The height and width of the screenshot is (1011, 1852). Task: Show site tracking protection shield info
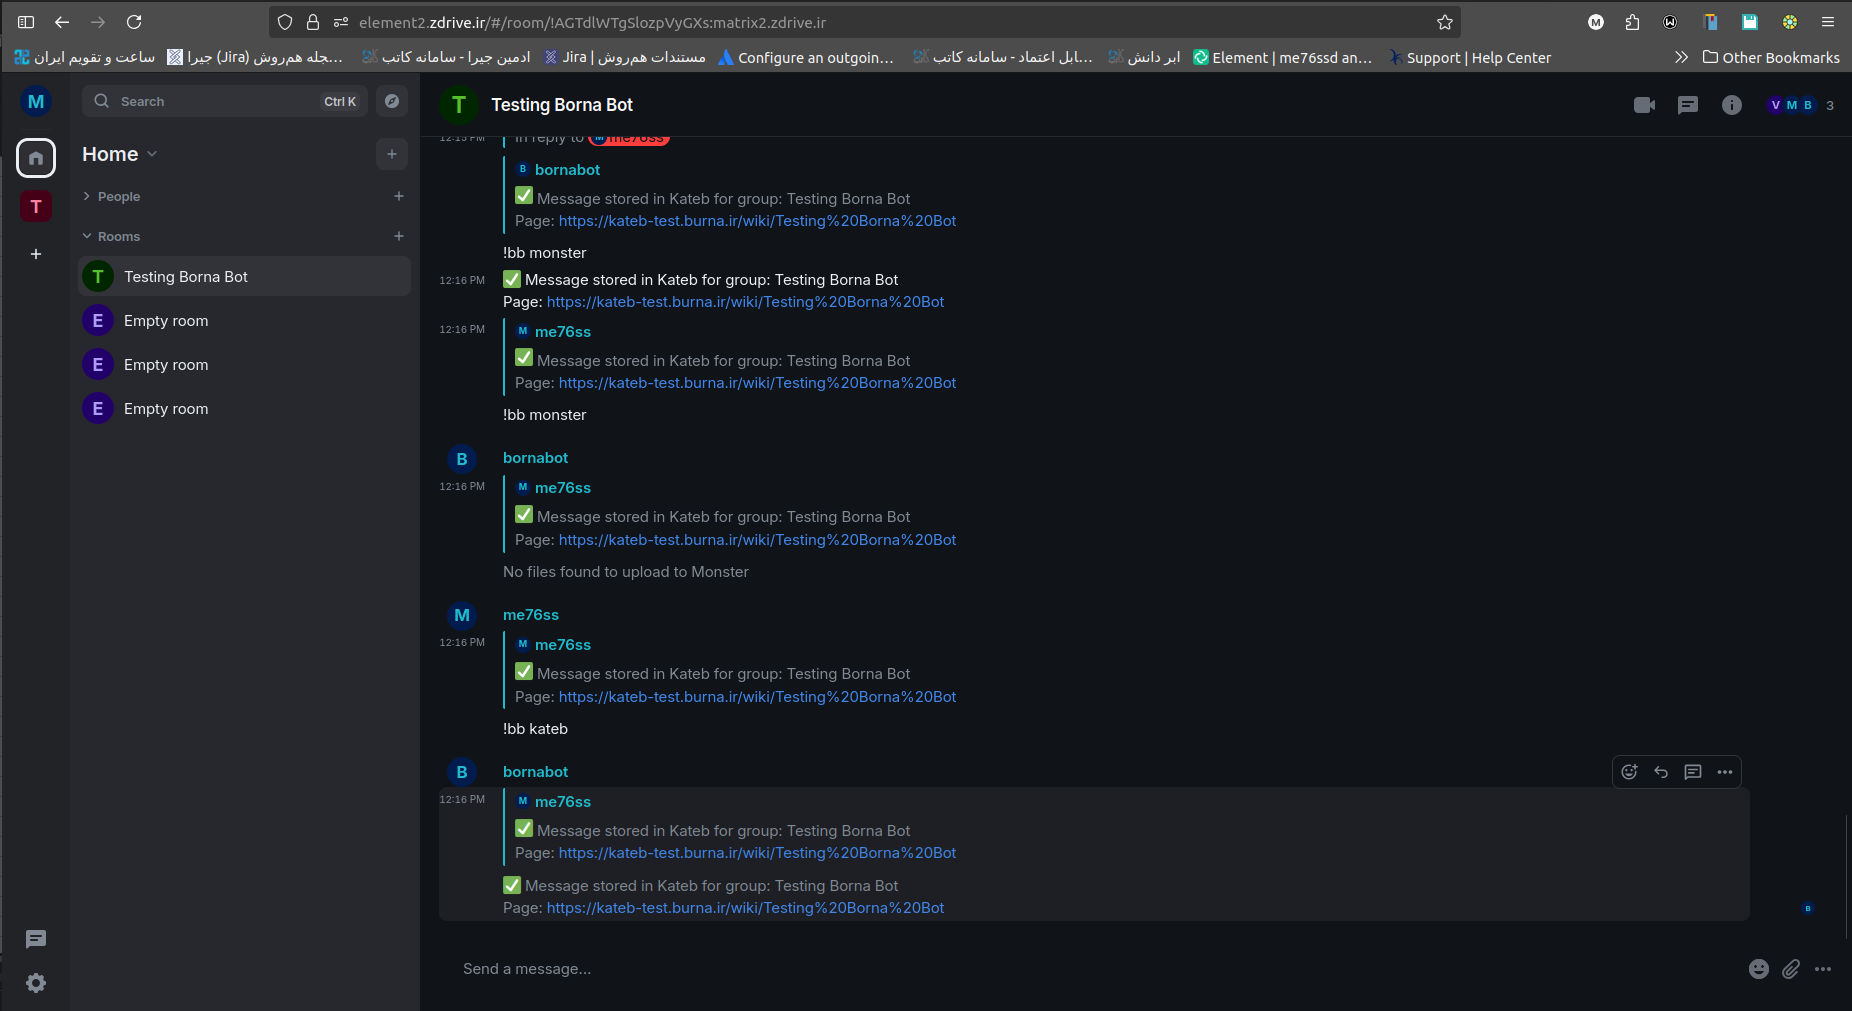click(285, 22)
